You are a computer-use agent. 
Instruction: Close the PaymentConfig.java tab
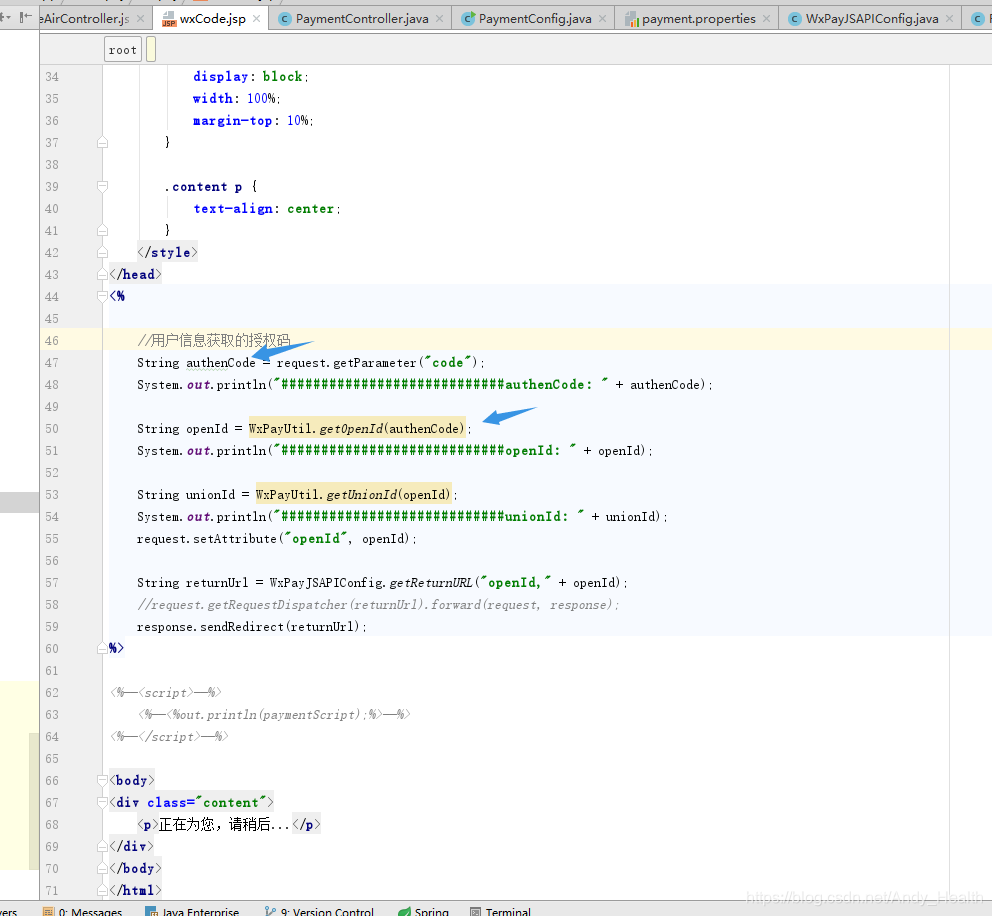[x=602, y=19]
